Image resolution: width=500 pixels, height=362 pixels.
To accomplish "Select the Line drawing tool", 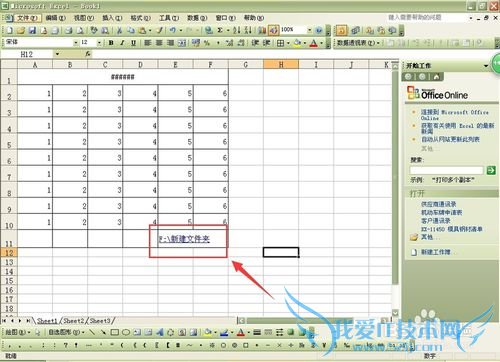I will click(92, 332).
